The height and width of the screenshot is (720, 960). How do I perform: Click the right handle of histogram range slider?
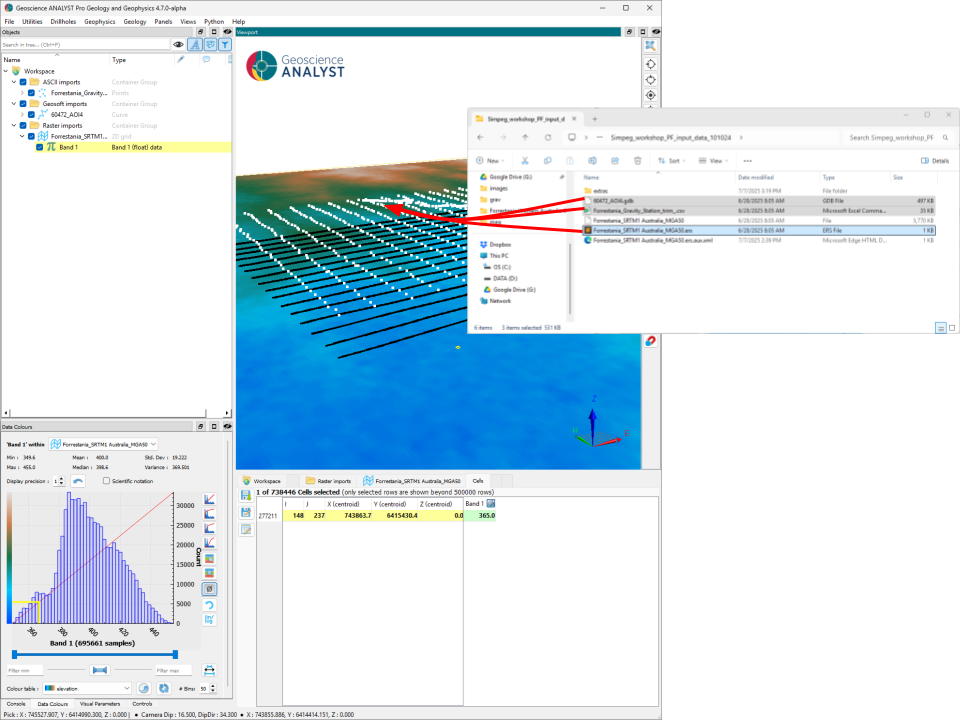coord(176,654)
